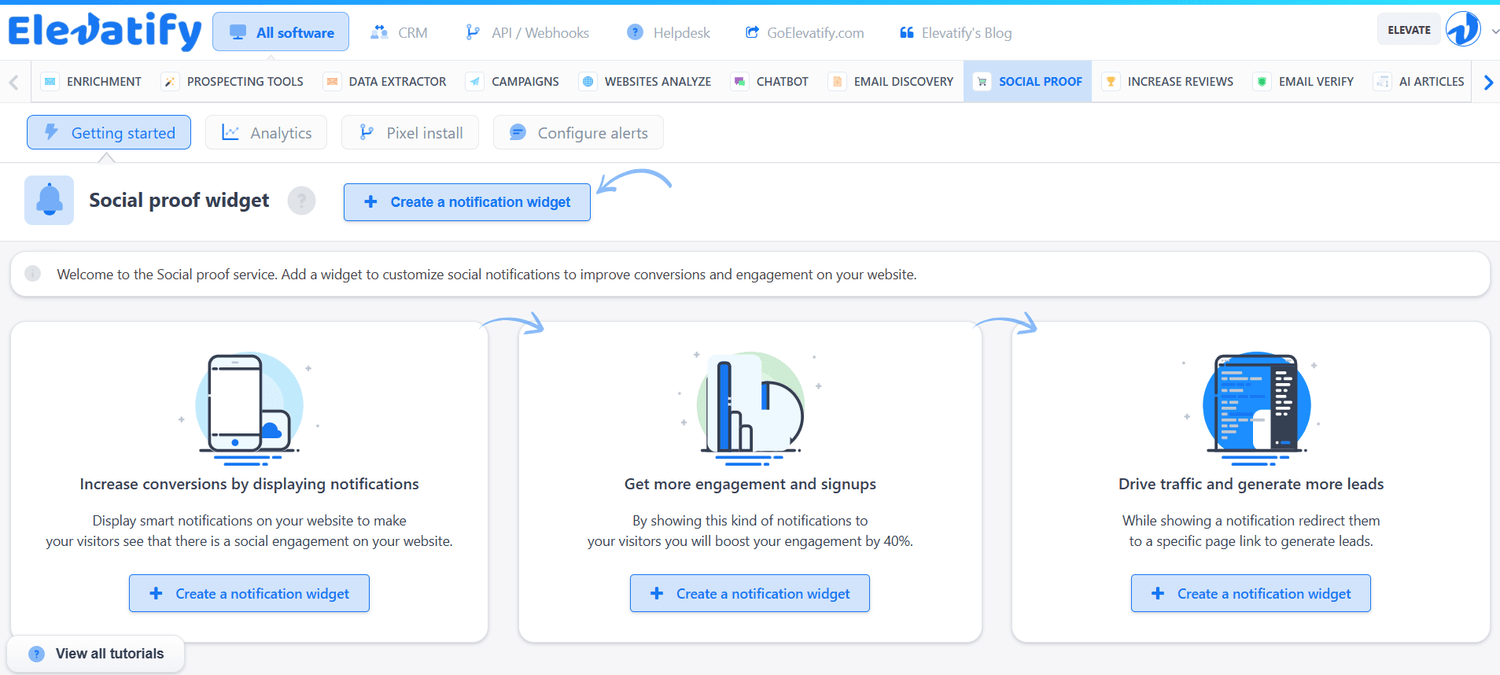Open Increase Reviews tool
Screen dimensions: 1500x675
click(1168, 82)
